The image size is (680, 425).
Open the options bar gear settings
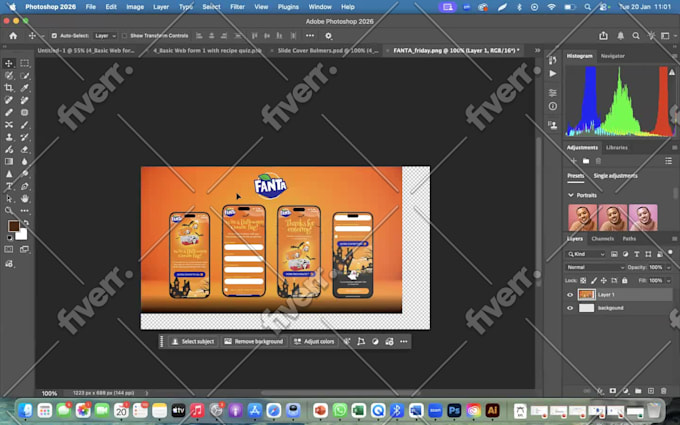(x=328, y=36)
